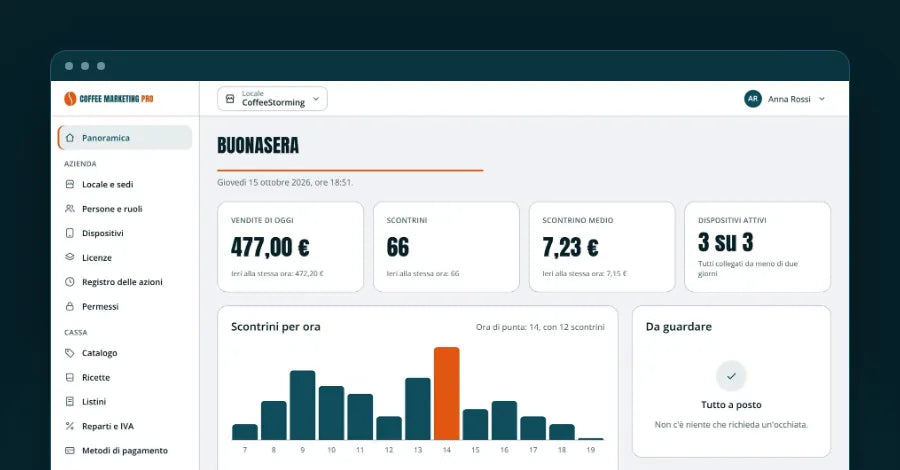
Task: Click the orange bar for hour 14
Action: (447, 394)
